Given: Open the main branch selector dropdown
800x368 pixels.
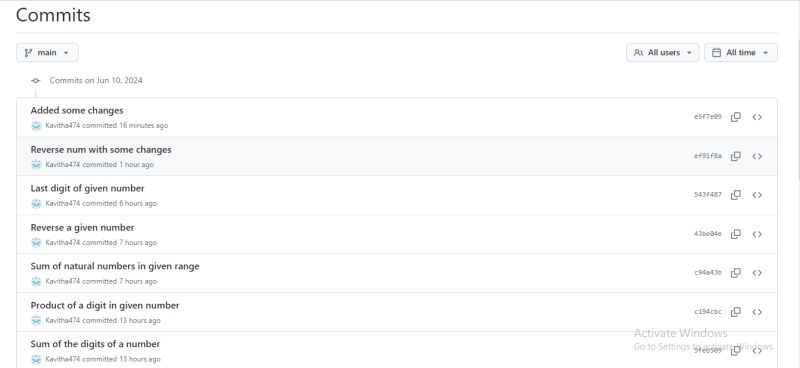Looking at the screenshot, I should 47,53.
